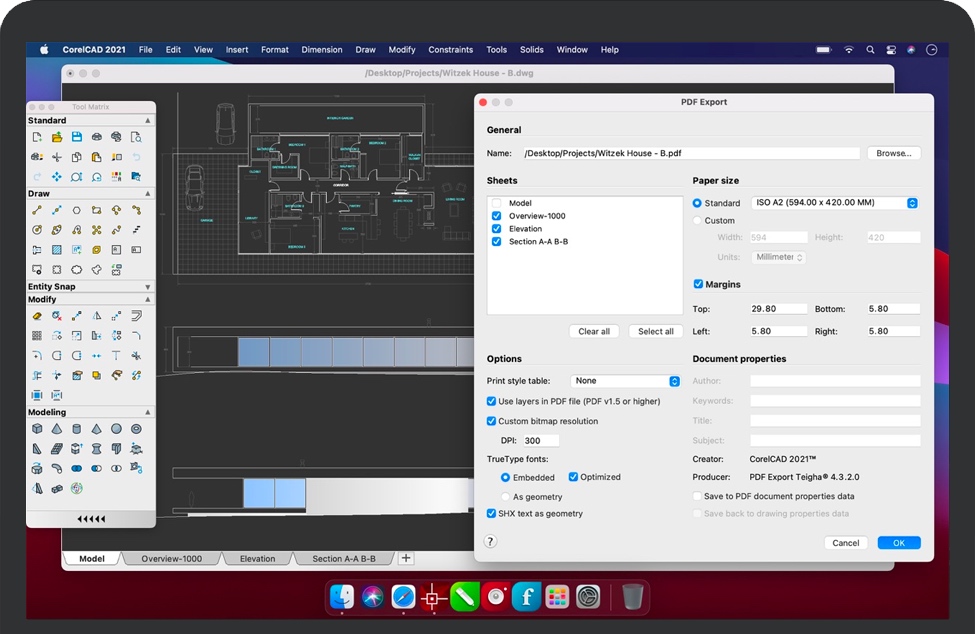
Task: Click the Clear all button
Action: (594, 332)
